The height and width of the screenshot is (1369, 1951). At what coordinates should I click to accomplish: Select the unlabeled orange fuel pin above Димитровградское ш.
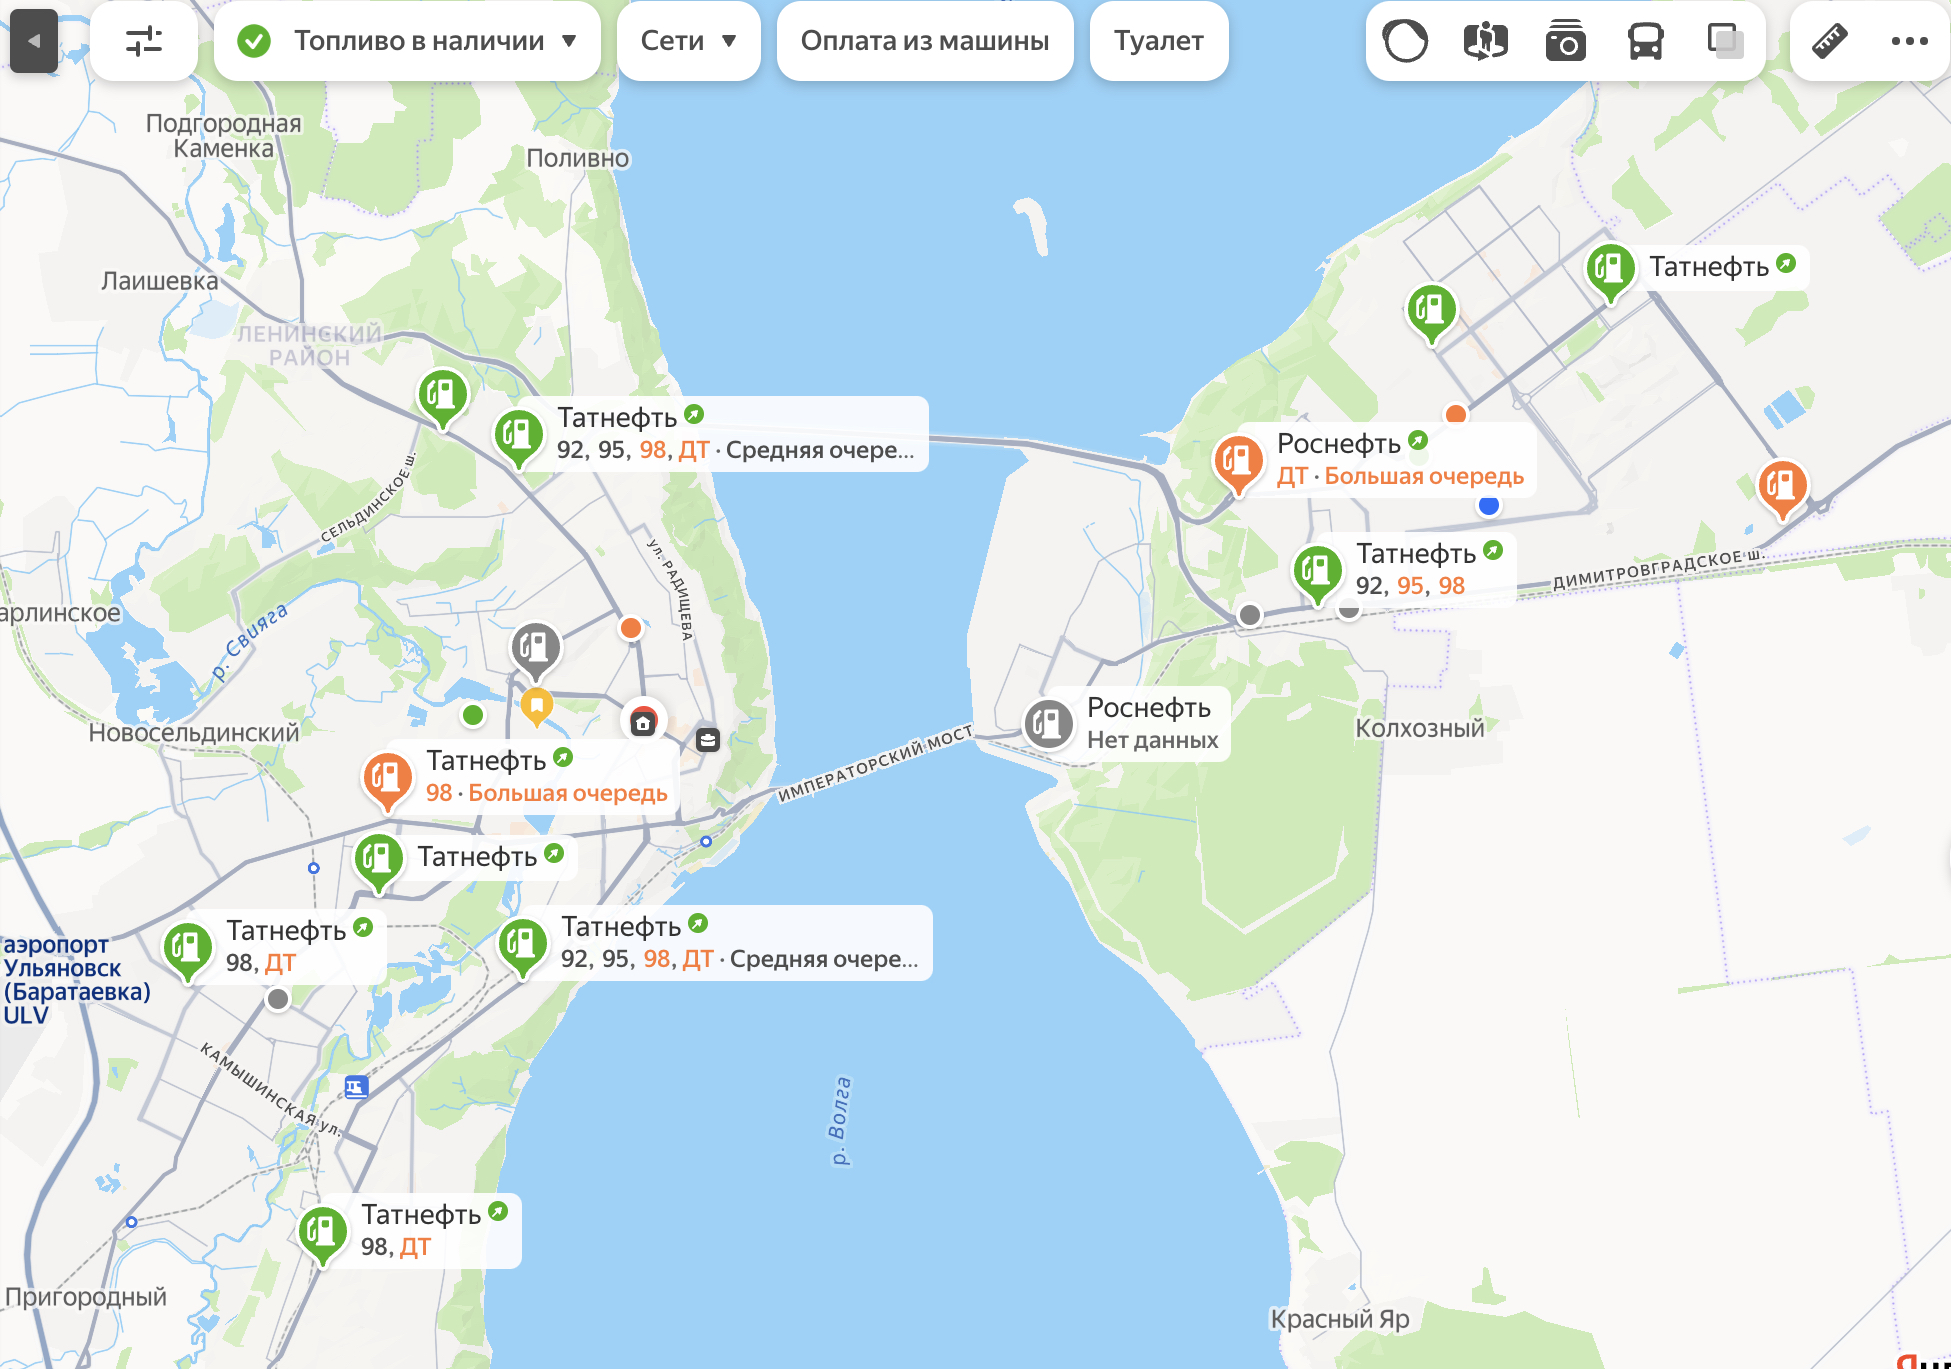pos(1782,488)
